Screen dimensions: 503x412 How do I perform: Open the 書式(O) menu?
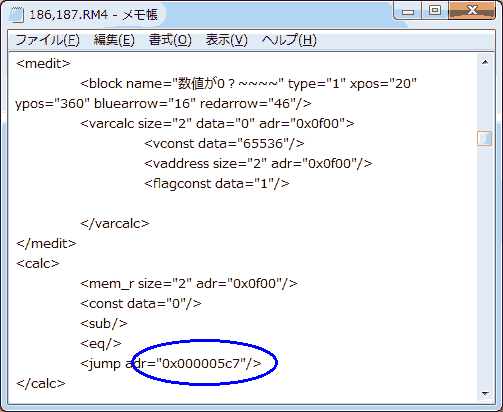[170, 40]
